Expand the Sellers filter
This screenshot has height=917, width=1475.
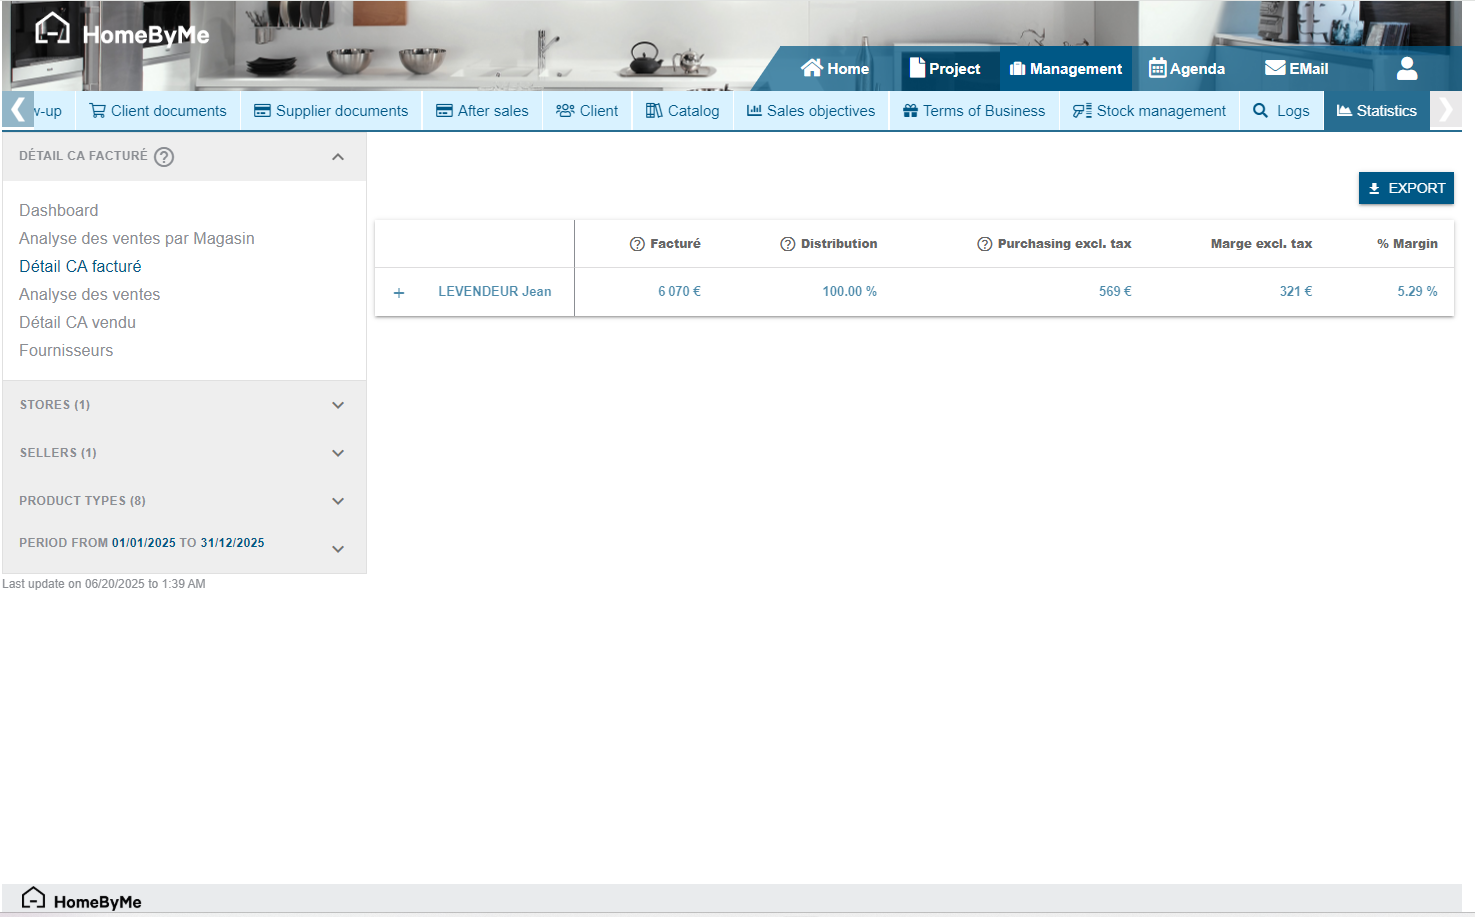coord(338,453)
